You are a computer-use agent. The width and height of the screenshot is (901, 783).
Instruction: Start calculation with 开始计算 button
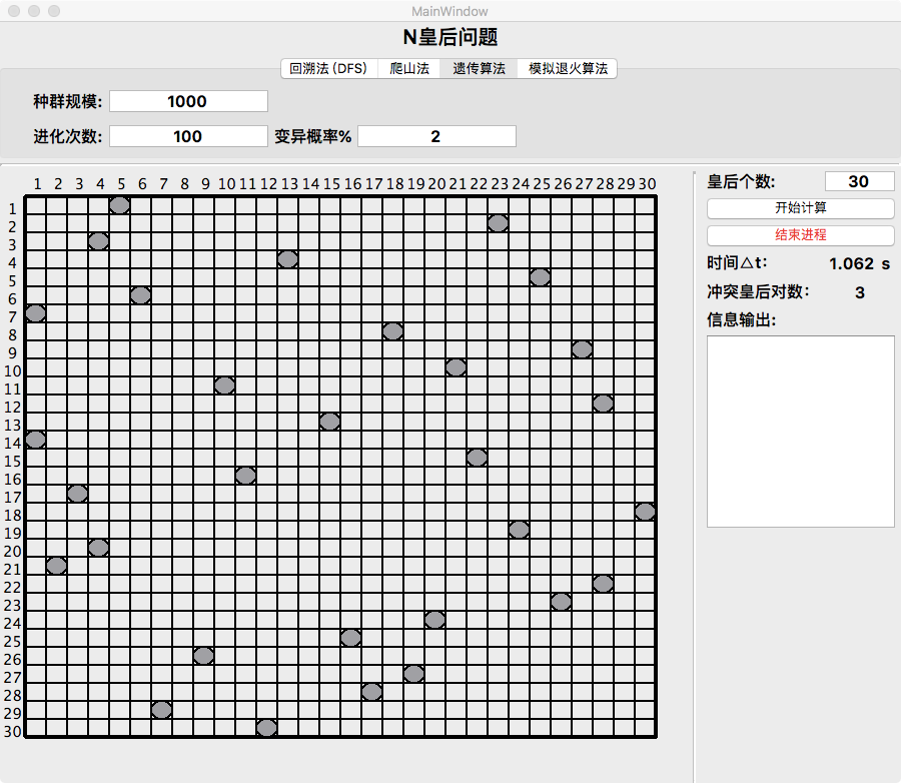pyautogui.click(x=800, y=208)
